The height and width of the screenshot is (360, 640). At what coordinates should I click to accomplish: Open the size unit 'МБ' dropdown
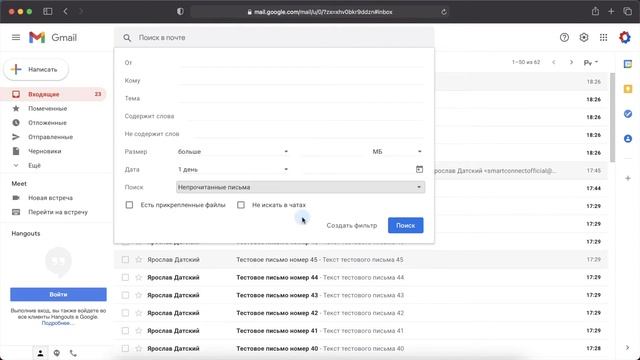coord(397,151)
